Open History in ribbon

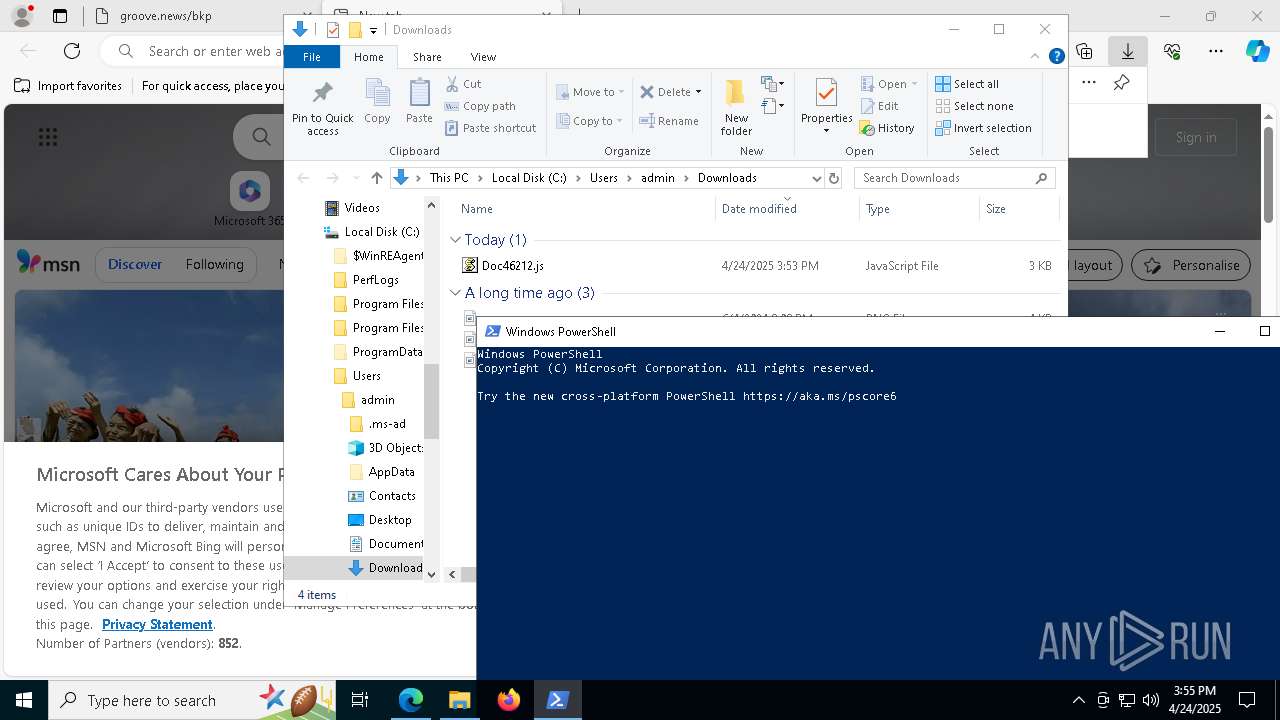coord(887,128)
